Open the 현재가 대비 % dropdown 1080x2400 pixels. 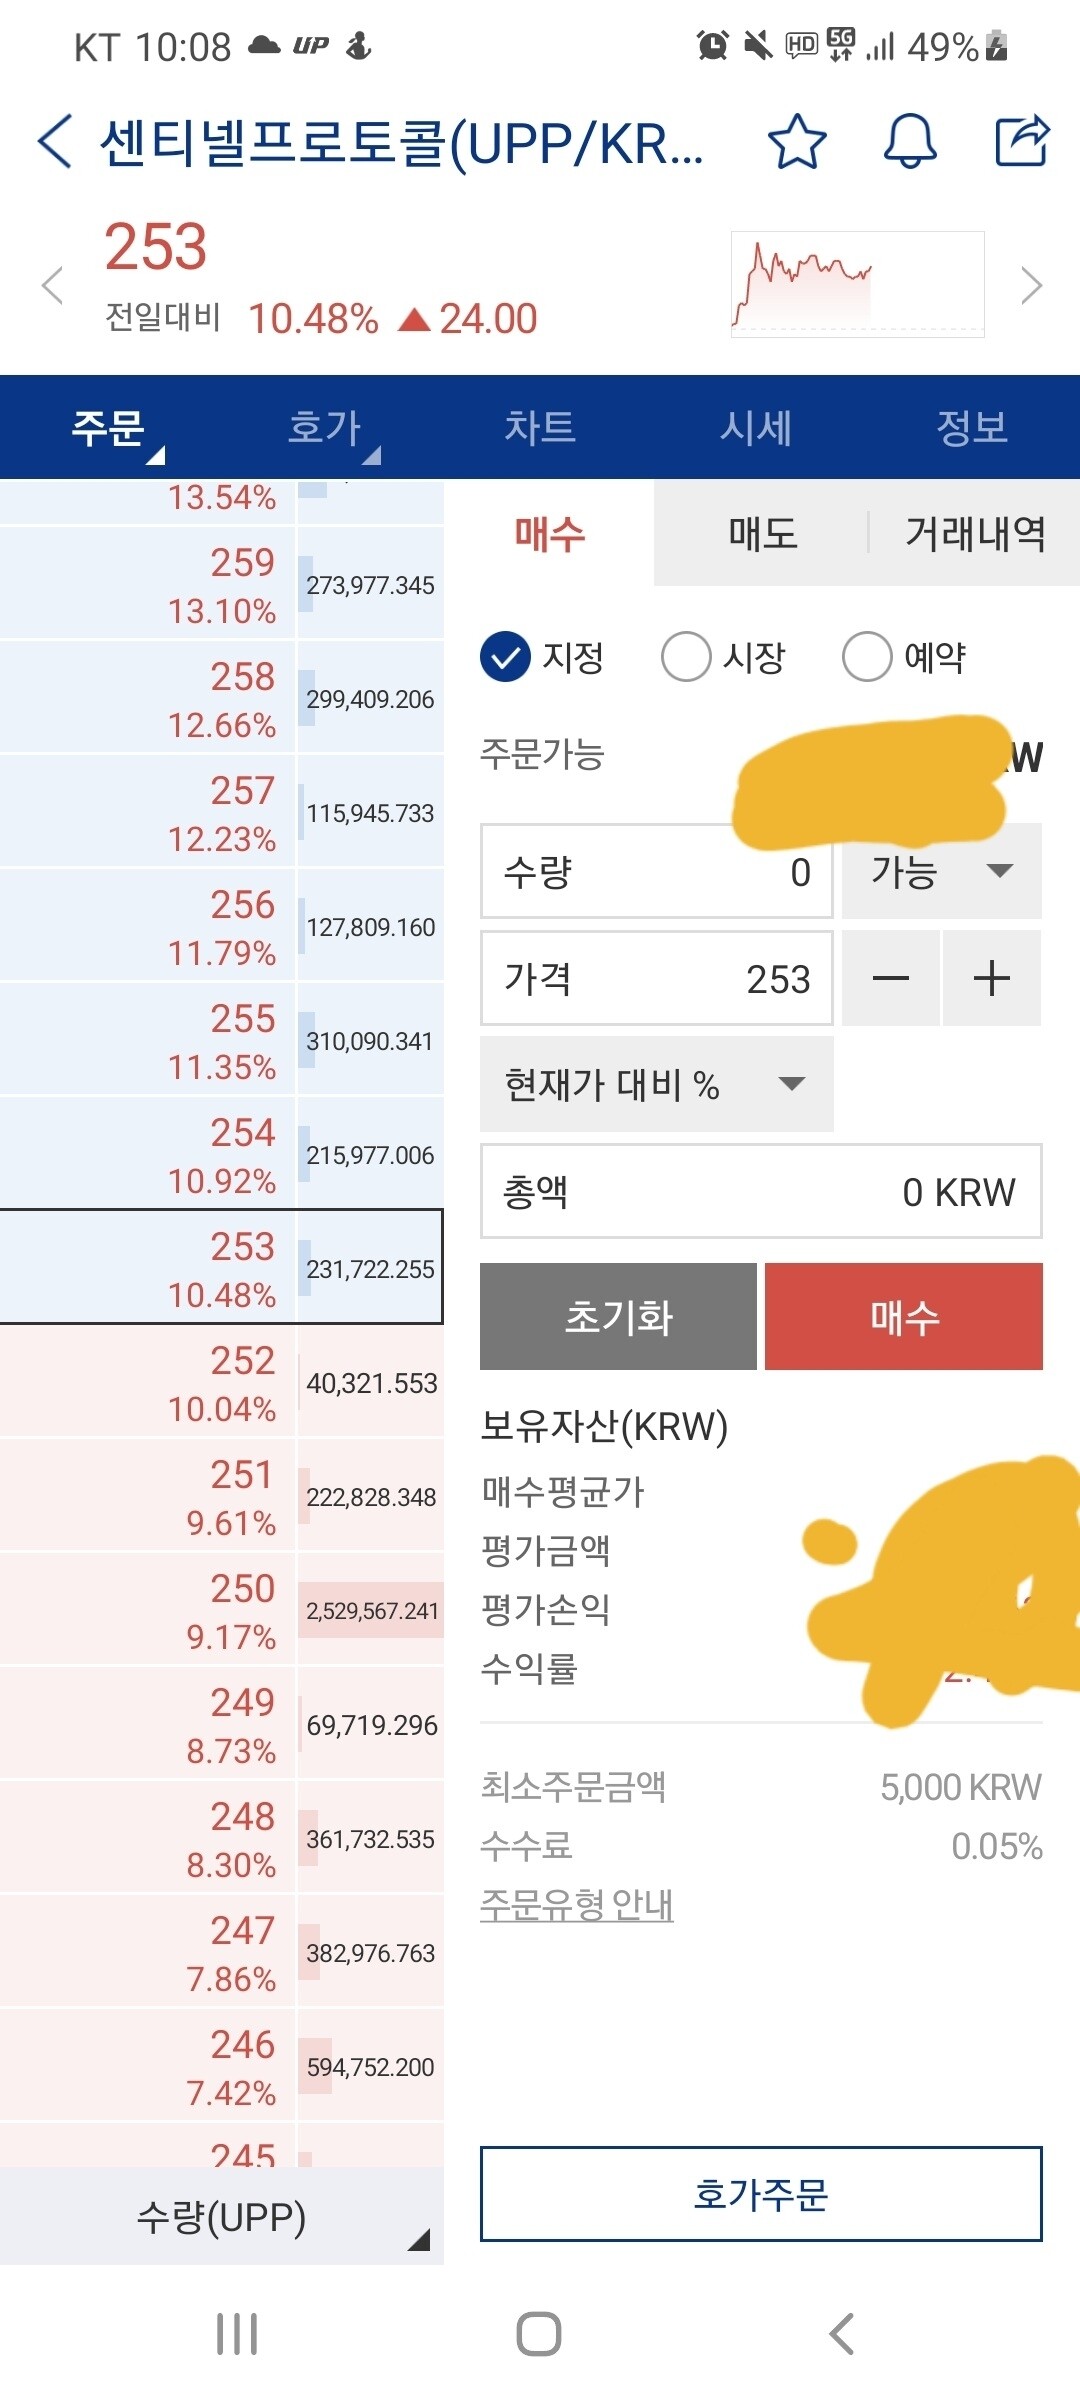pos(656,1084)
